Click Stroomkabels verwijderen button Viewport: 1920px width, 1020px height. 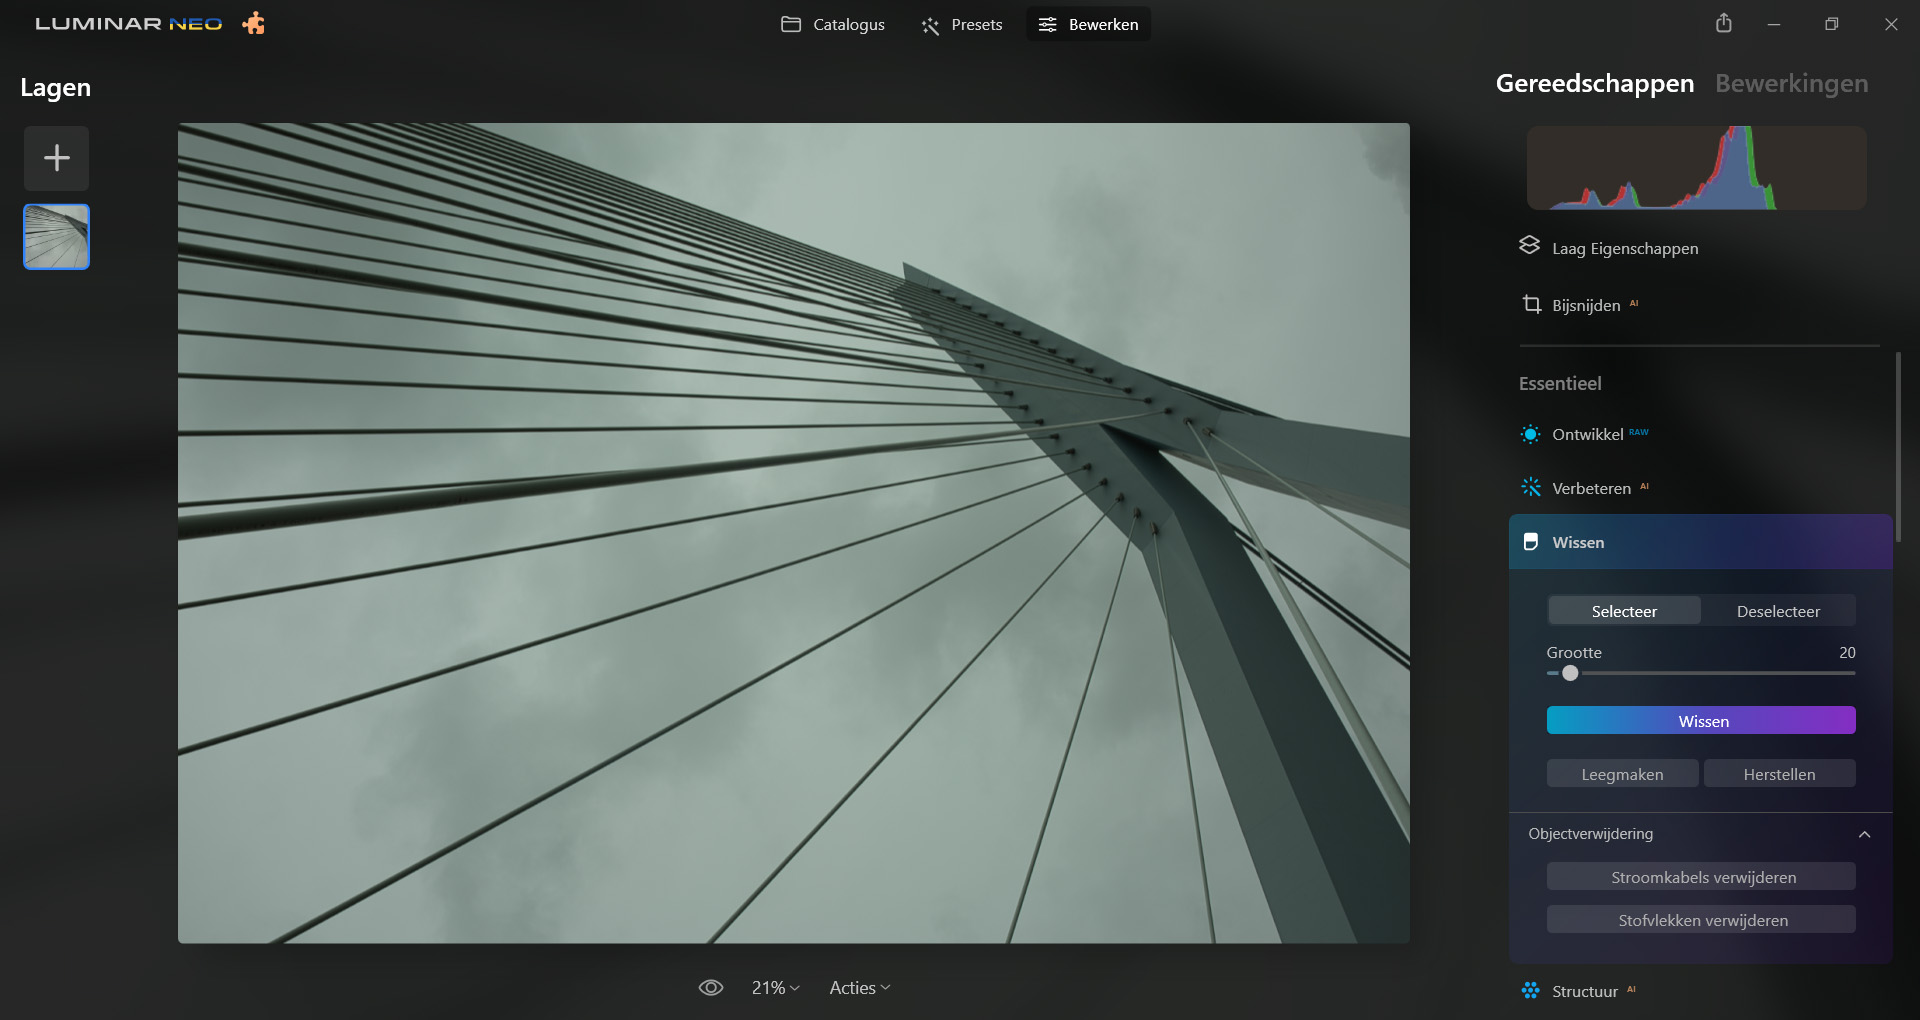1701,877
